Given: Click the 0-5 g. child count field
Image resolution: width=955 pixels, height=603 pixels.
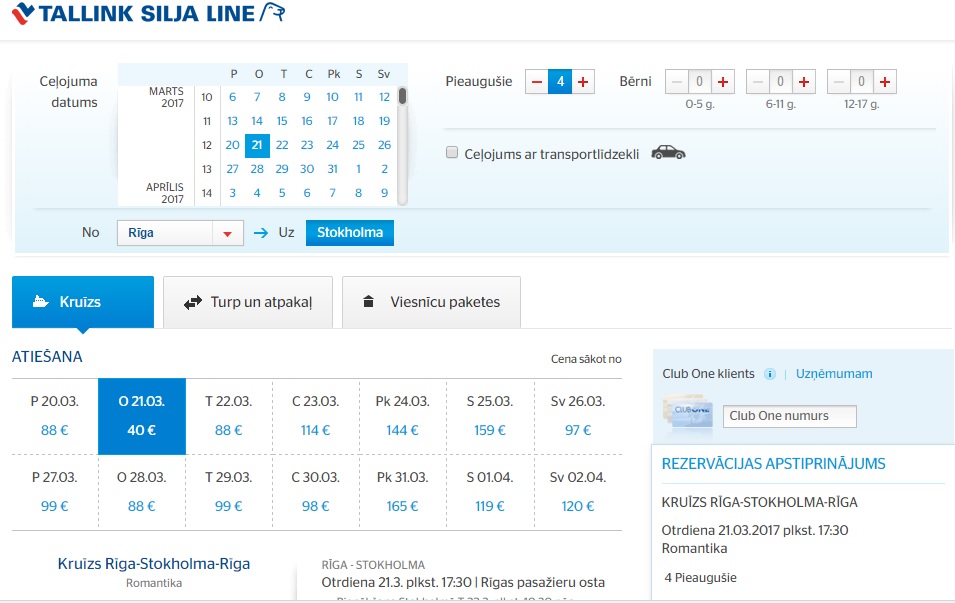Looking at the screenshot, I should 700,82.
